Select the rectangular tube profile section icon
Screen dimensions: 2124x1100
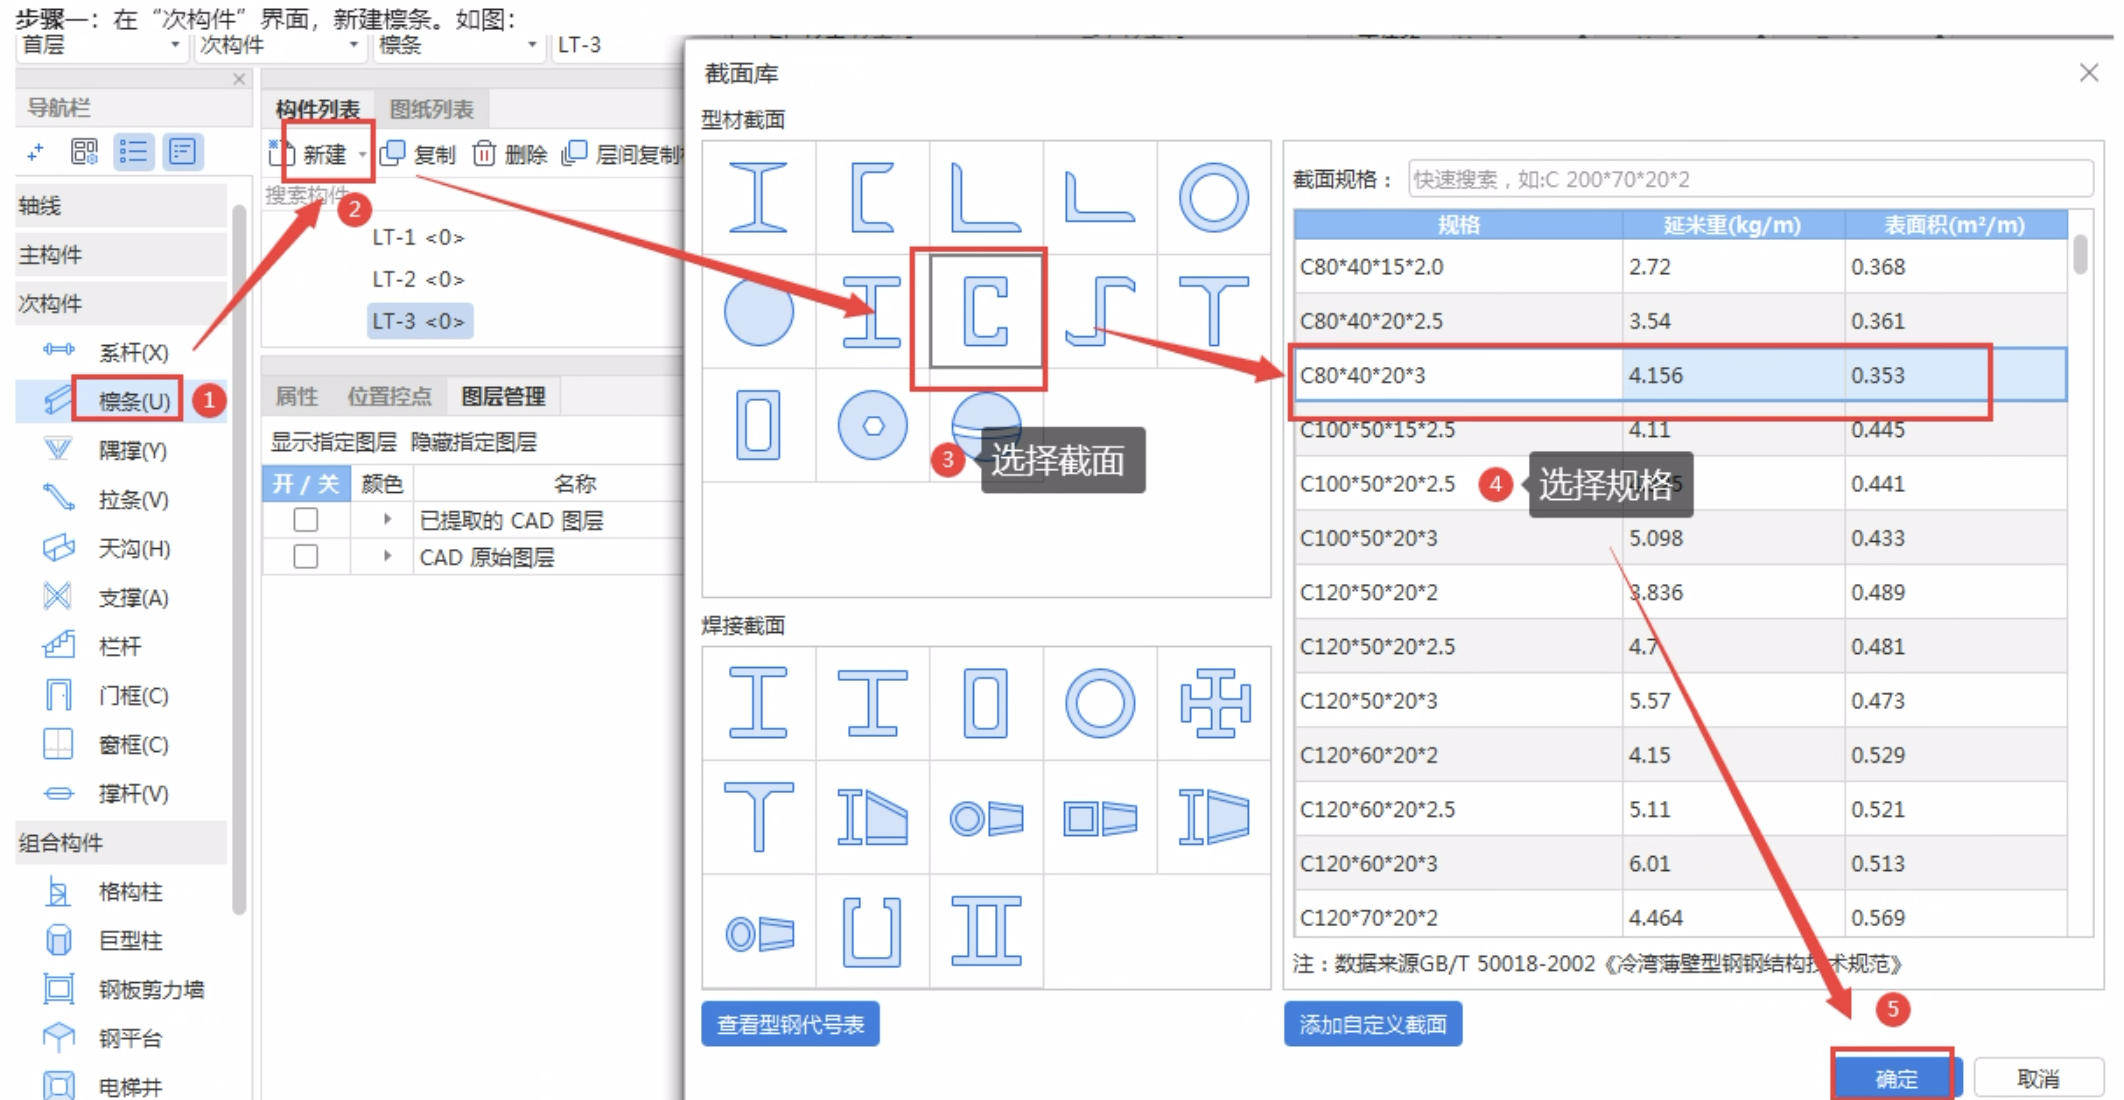pos(758,425)
